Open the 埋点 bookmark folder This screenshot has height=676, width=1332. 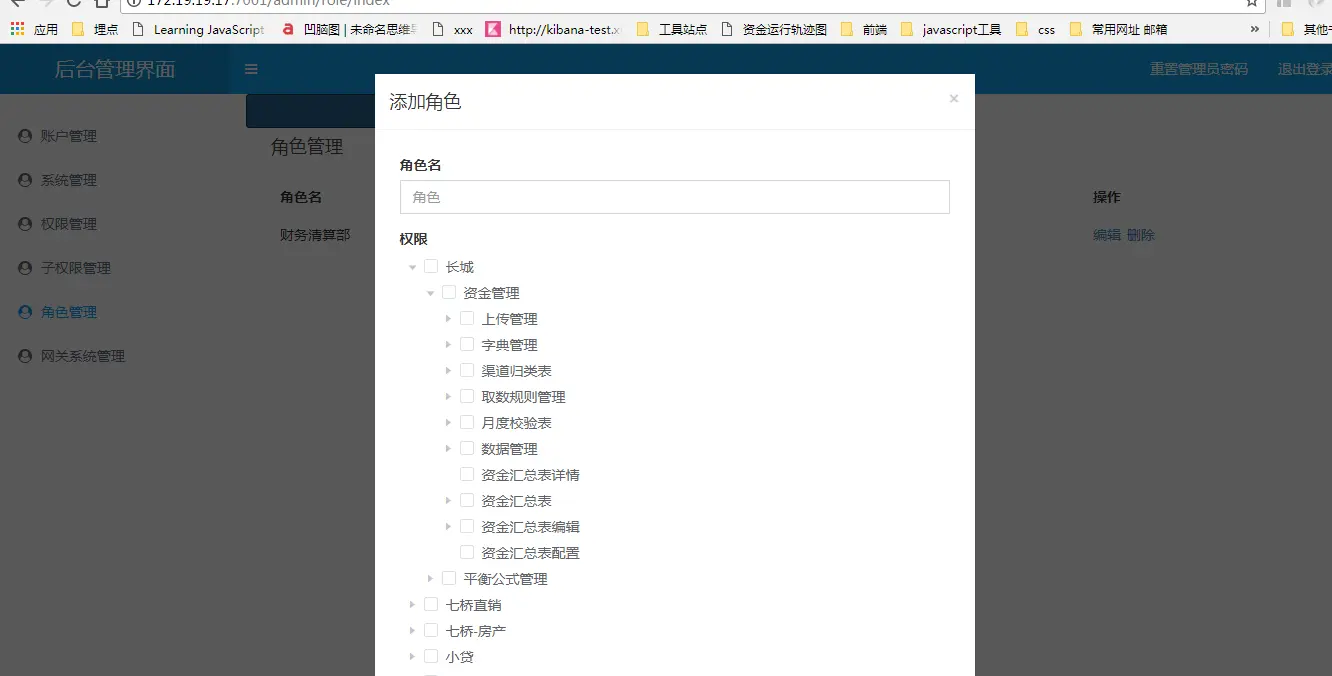point(95,29)
